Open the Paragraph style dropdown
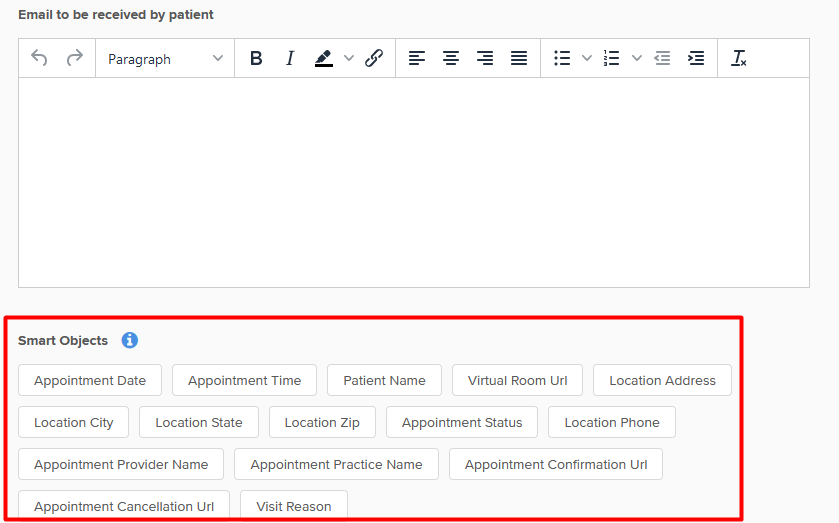The width and height of the screenshot is (839, 523). tap(165, 58)
